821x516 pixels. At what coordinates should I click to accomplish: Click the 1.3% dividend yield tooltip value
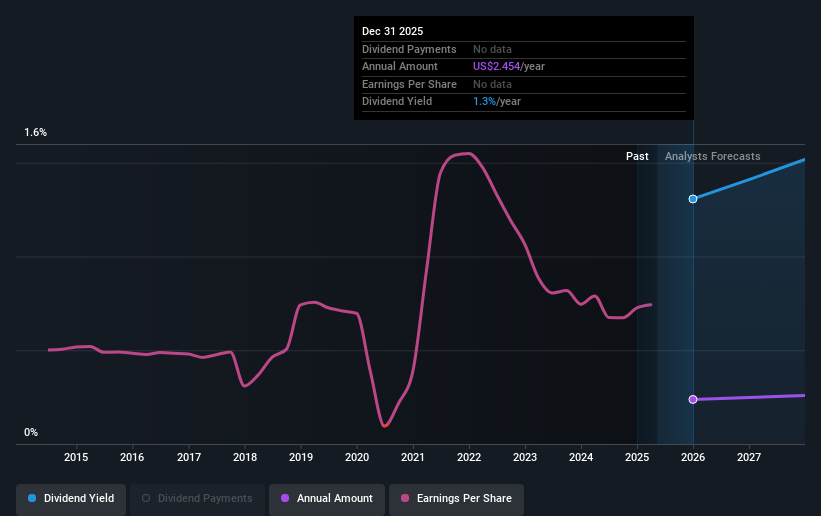point(484,102)
